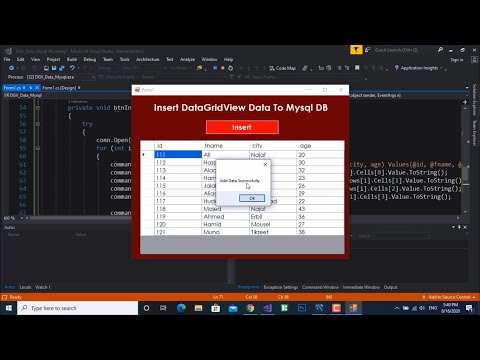
Task: Click OK in the Add Data Successfully dialog
Action: pos(252,198)
